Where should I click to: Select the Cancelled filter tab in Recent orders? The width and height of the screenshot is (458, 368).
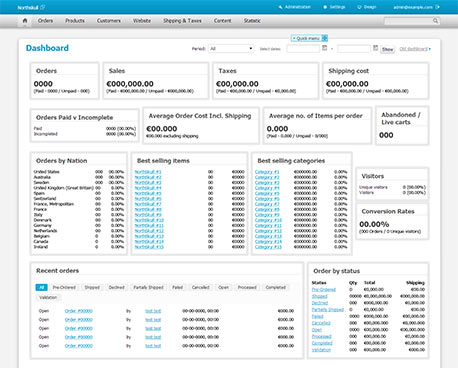pos(201,287)
